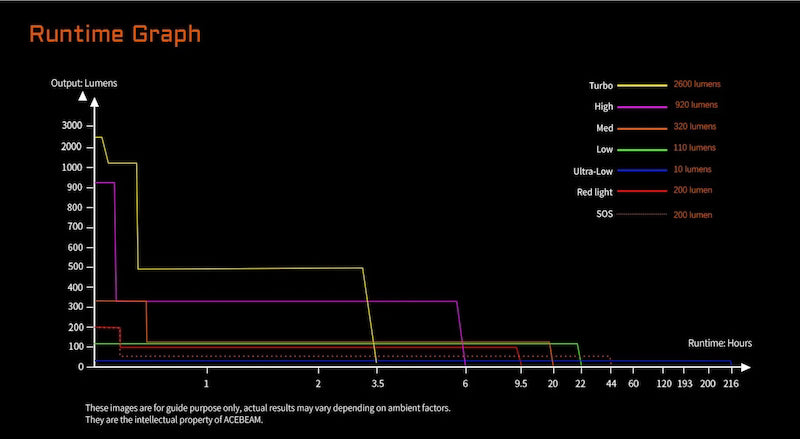Click the 9.5 hour mark on x-axis
The image size is (800, 439).
point(521,384)
